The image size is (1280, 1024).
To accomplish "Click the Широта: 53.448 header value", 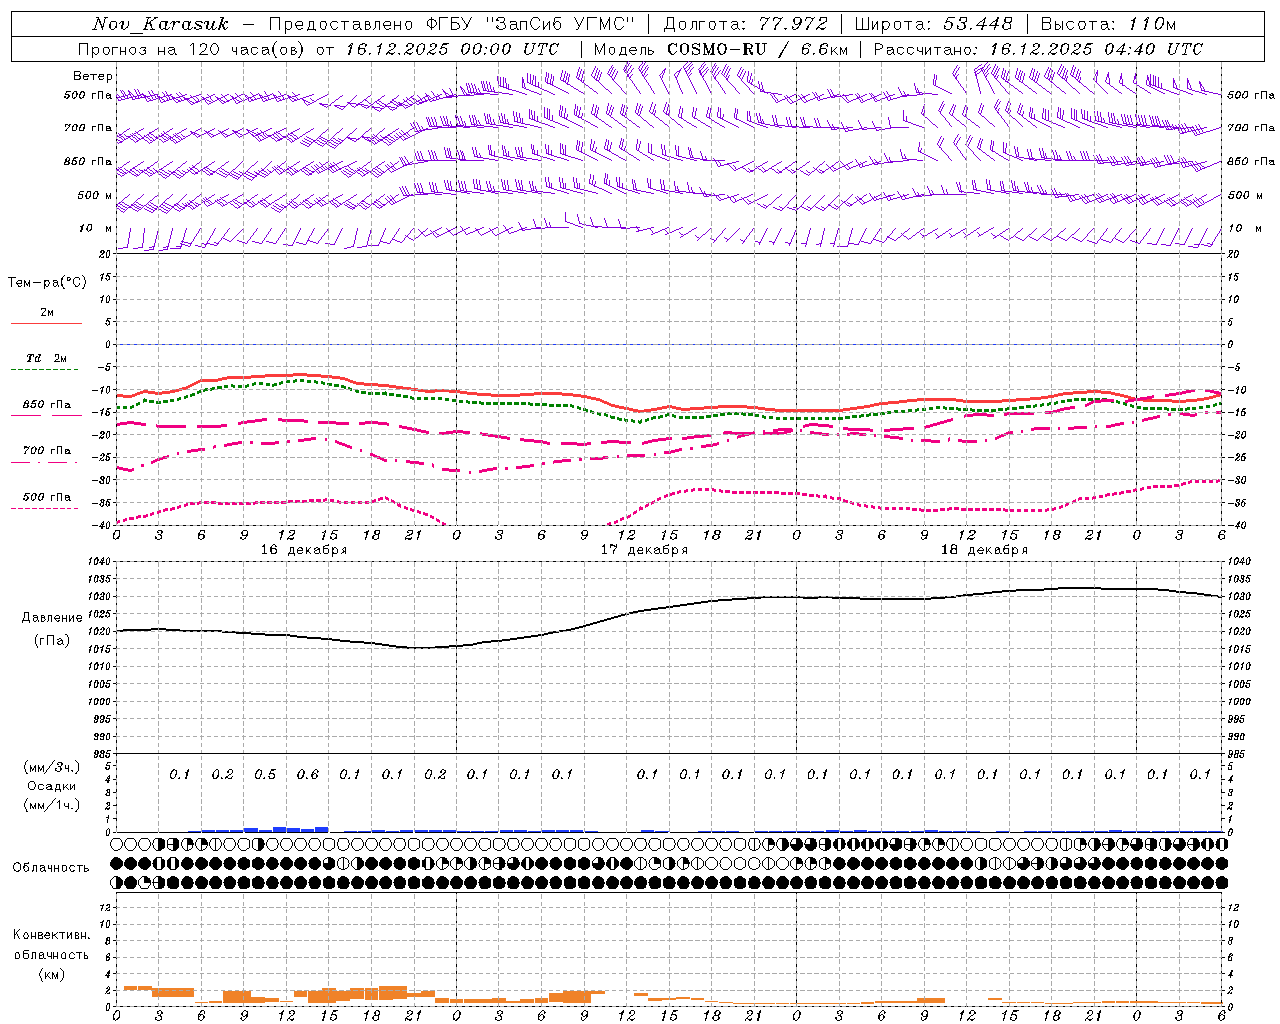I will pyautogui.click(x=933, y=24).
